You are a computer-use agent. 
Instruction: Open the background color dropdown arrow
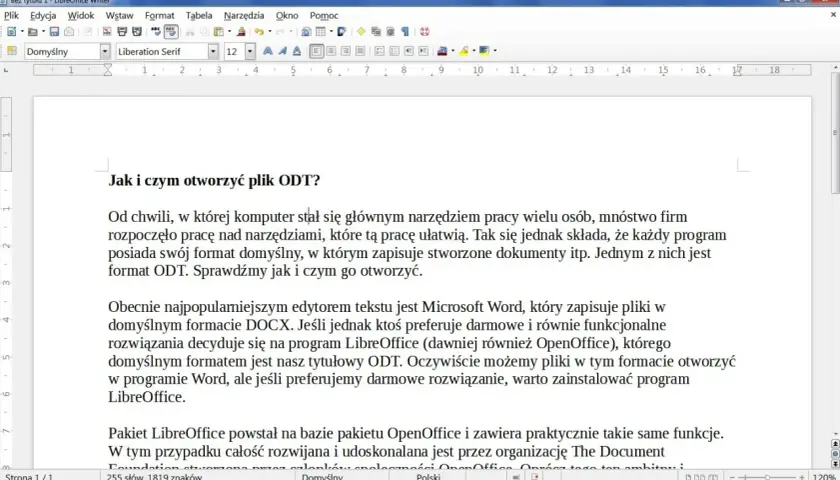(x=494, y=51)
